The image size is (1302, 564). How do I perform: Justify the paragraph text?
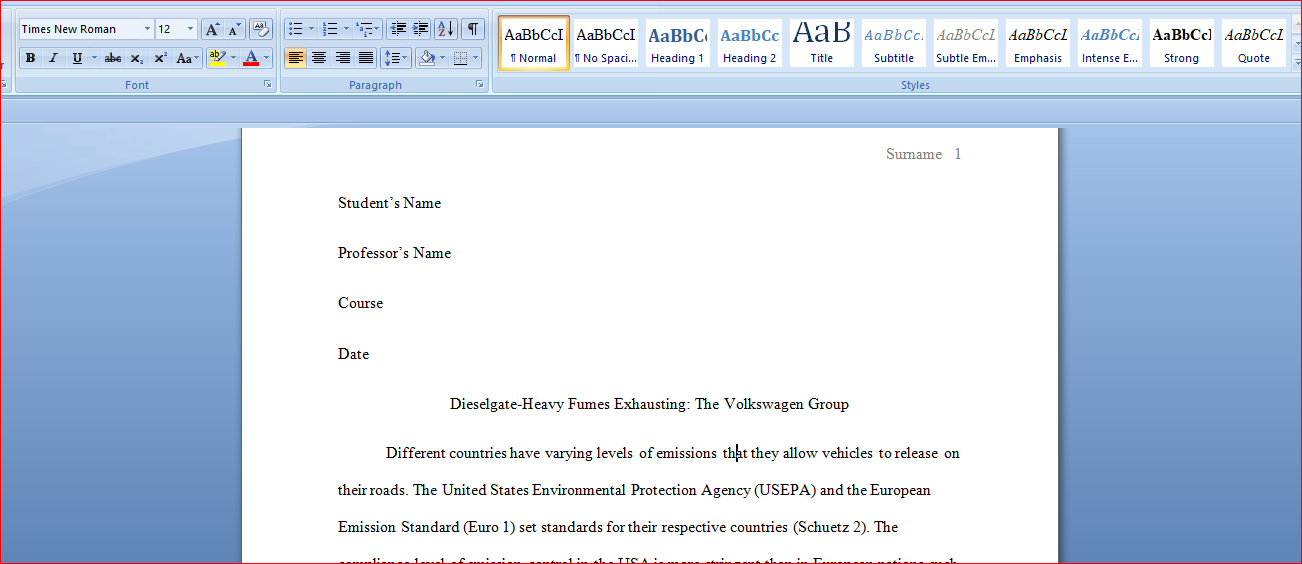pyautogui.click(x=366, y=58)
